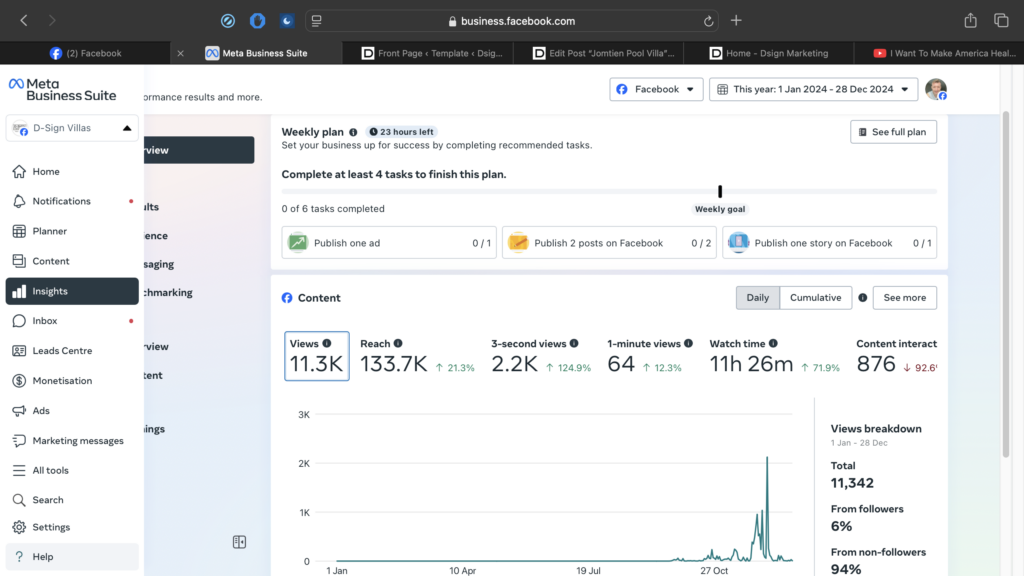Click the Meta Business Suite logo
This screenshot has height=576, width=1024.
tap(63, 89)
